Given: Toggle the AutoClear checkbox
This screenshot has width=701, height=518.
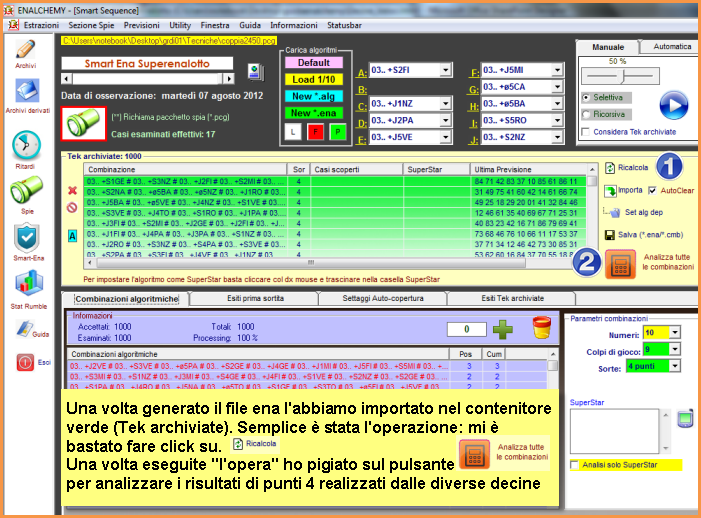Looking at the screenshot, I should click(x=652, y=191).
